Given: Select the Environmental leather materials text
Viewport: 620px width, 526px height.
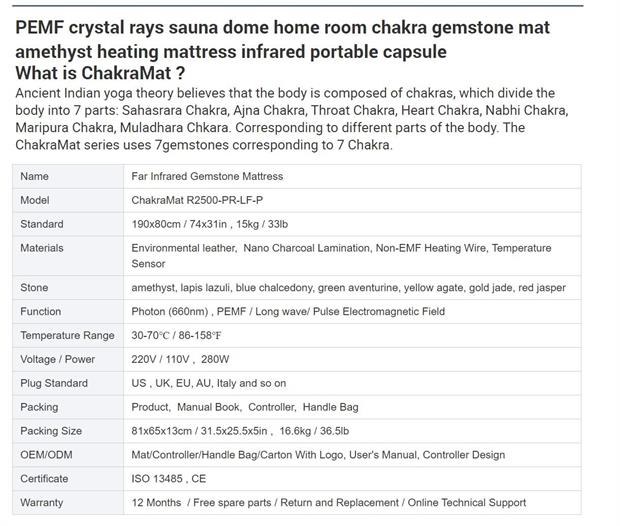Looking at the screenshot, I should point(341,256).
